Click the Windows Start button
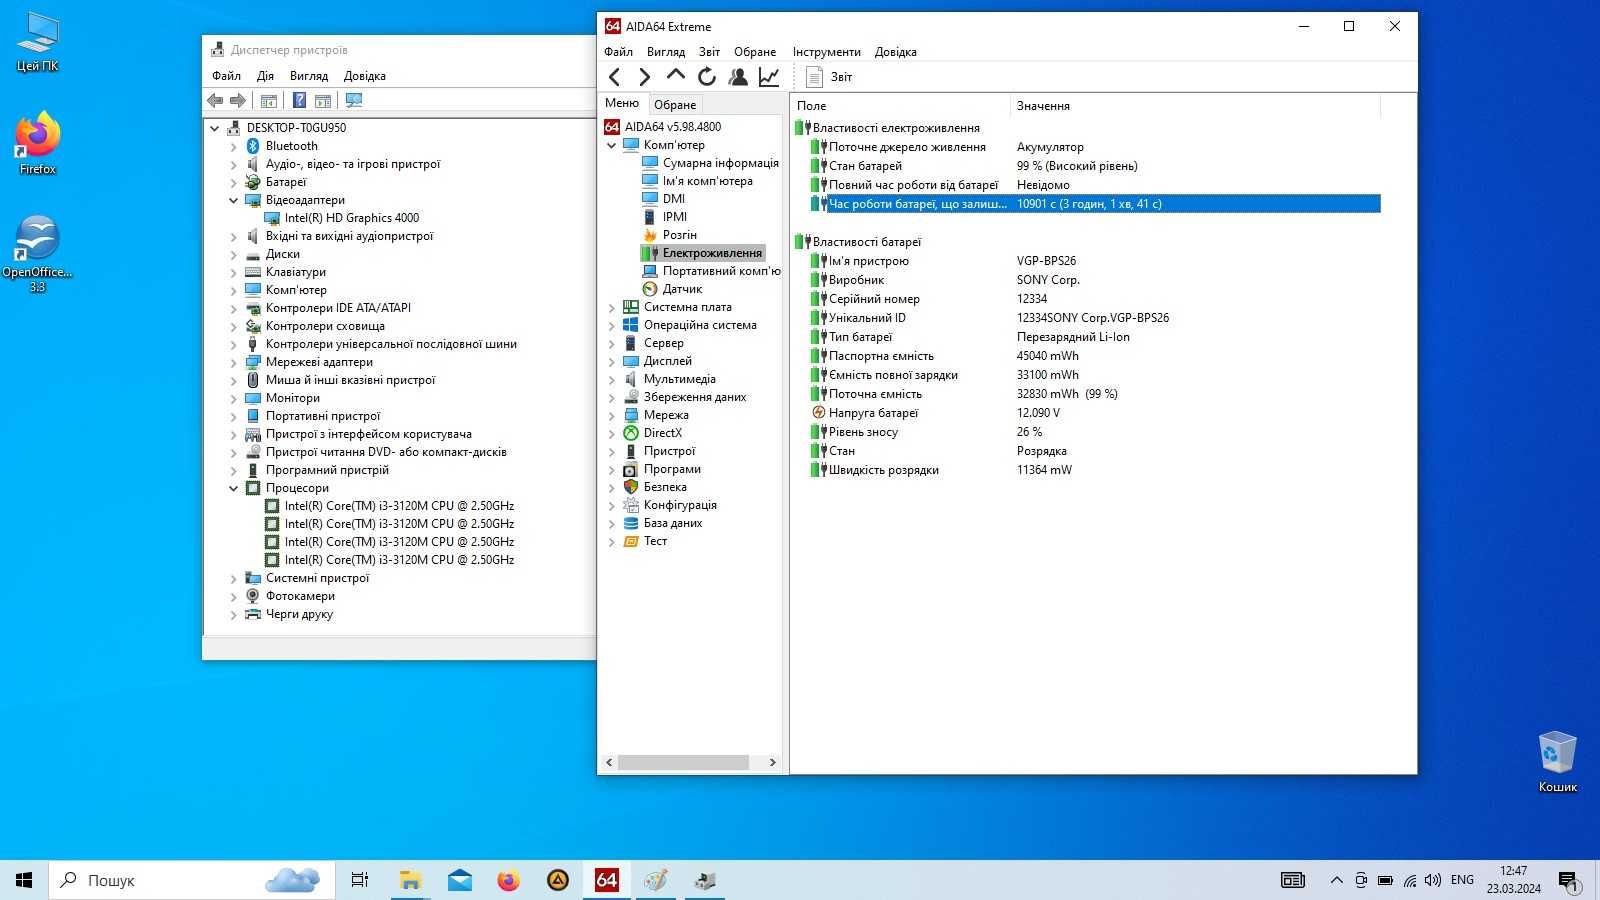Screen dimensions: 1600x900 (x=24, y=880)
